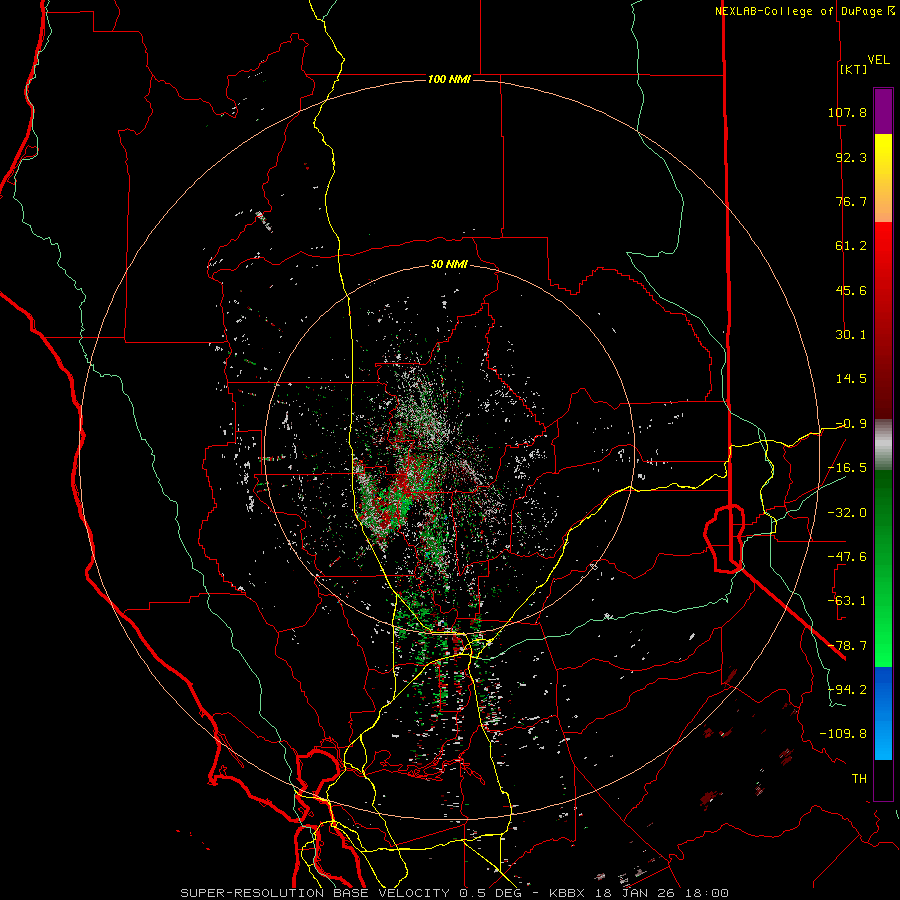
Task: Click the blue segment of the color bar
Action: tap(883, 713)
